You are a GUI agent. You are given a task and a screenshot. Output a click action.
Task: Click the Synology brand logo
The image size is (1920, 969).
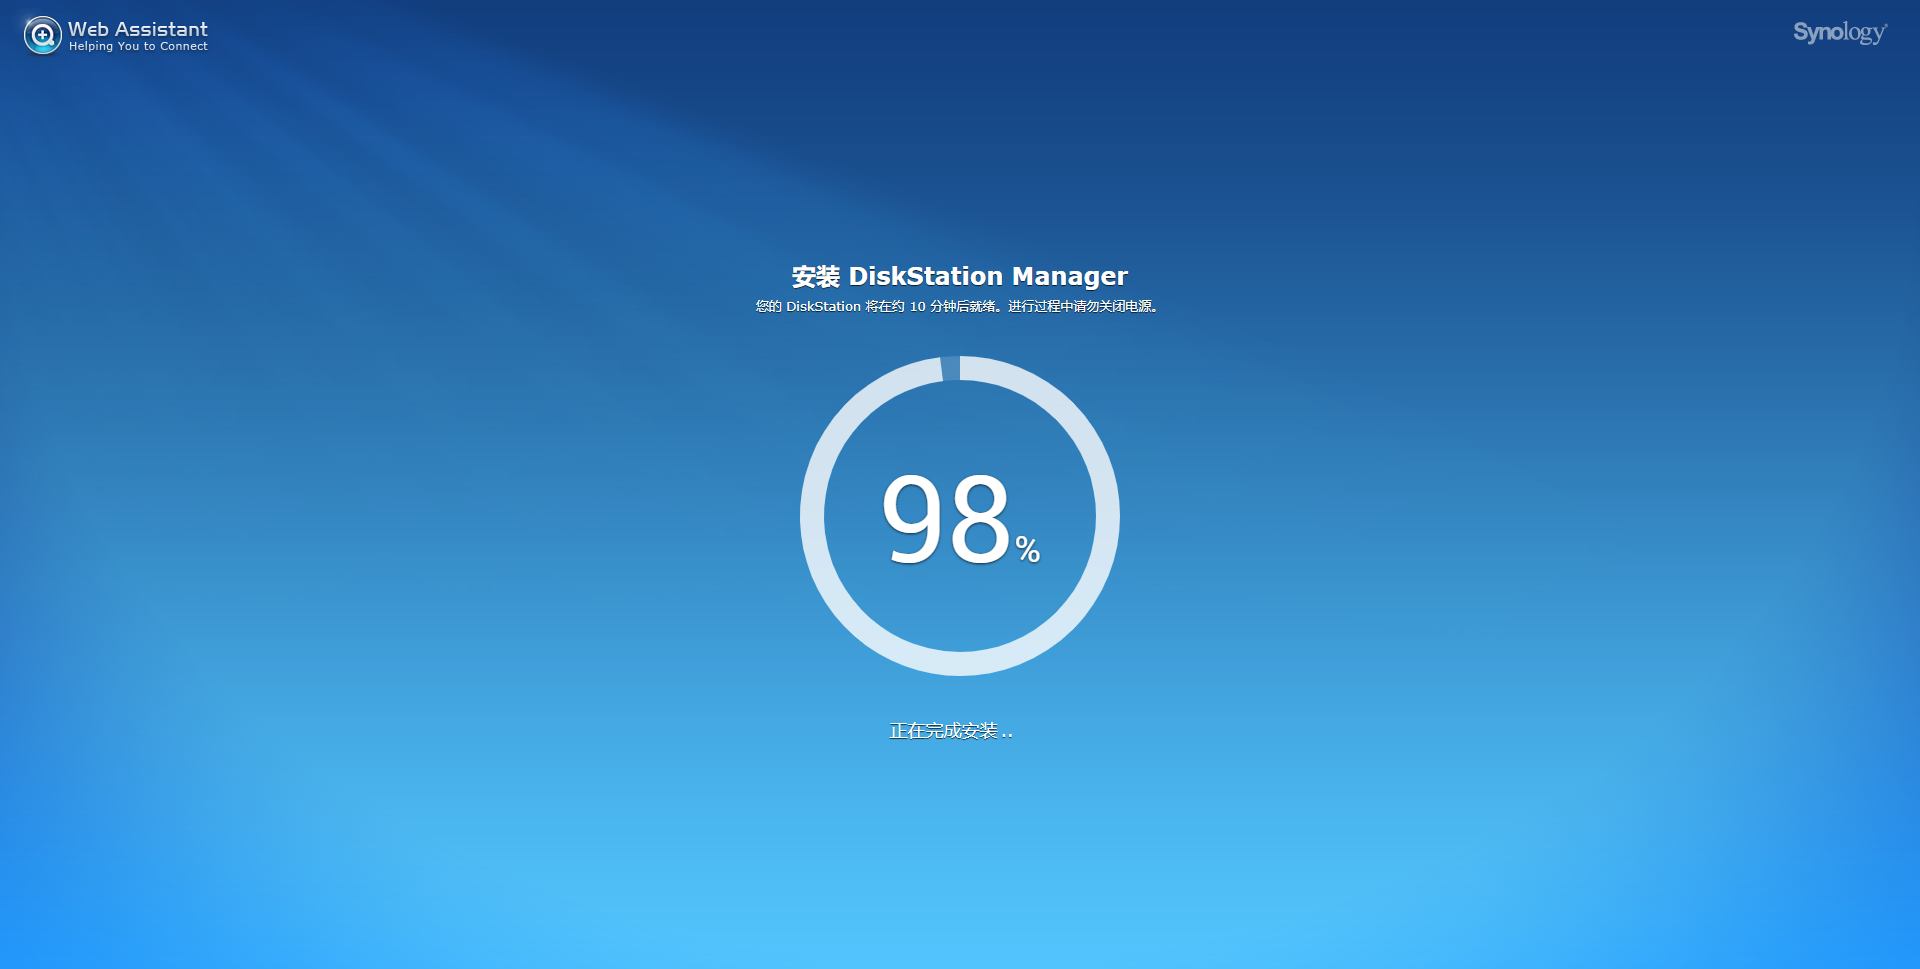tap(1840, 33)
